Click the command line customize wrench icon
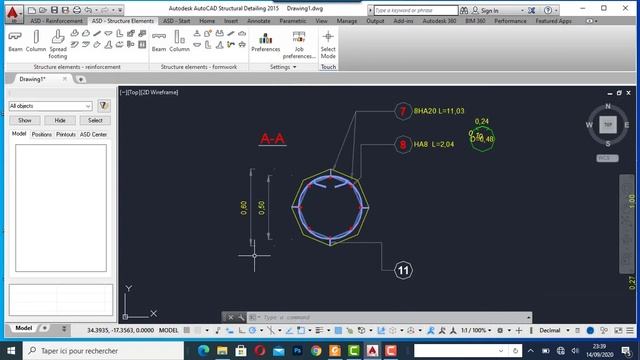 click(241, 317)
